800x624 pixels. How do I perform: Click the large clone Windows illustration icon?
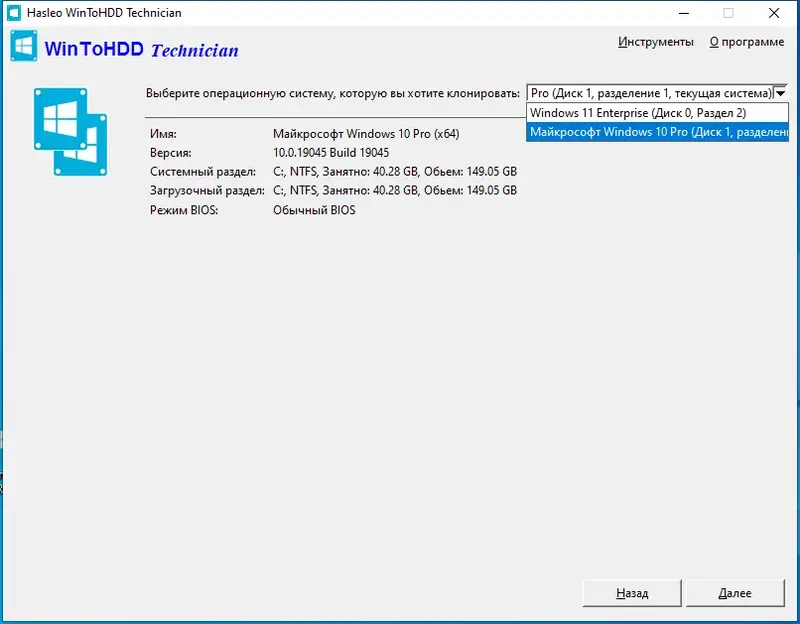tap(70, 132)
